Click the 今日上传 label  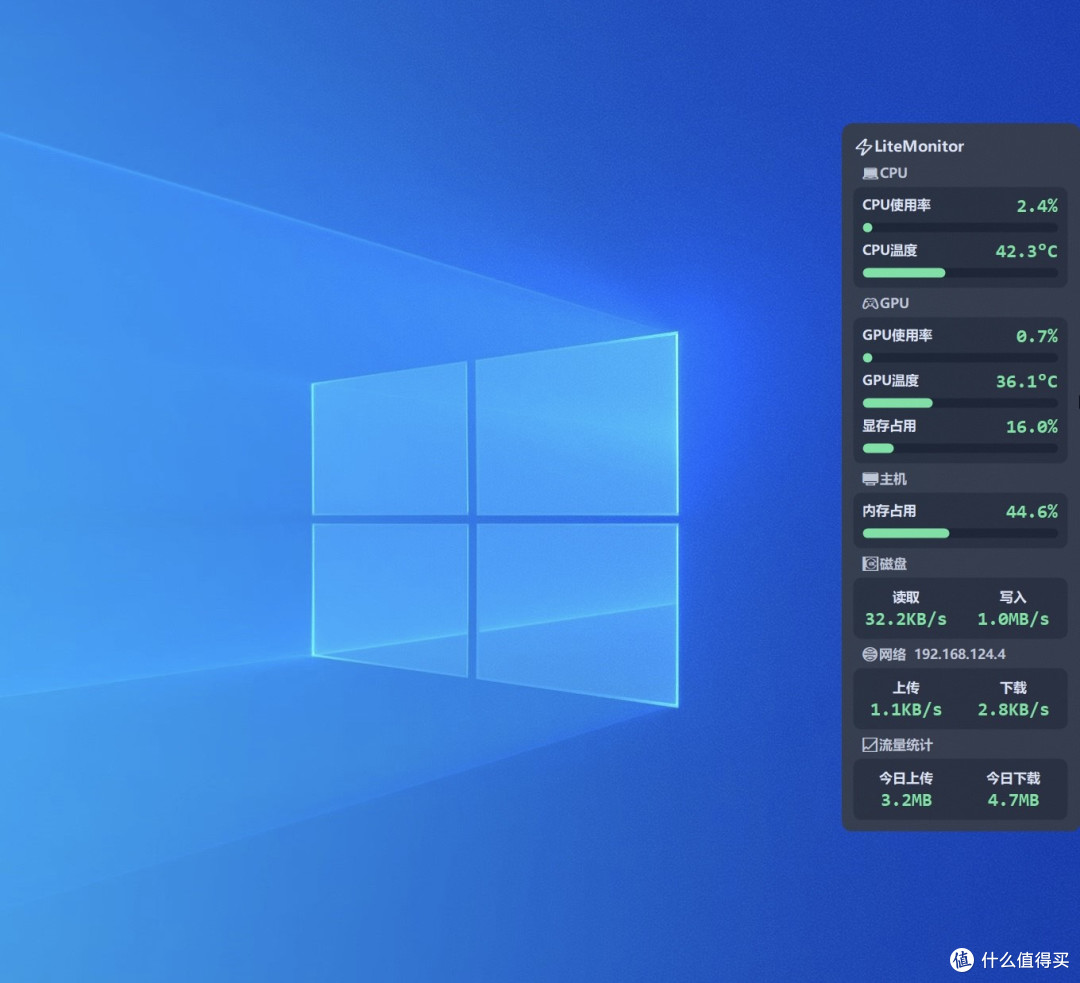click(906, 778)
